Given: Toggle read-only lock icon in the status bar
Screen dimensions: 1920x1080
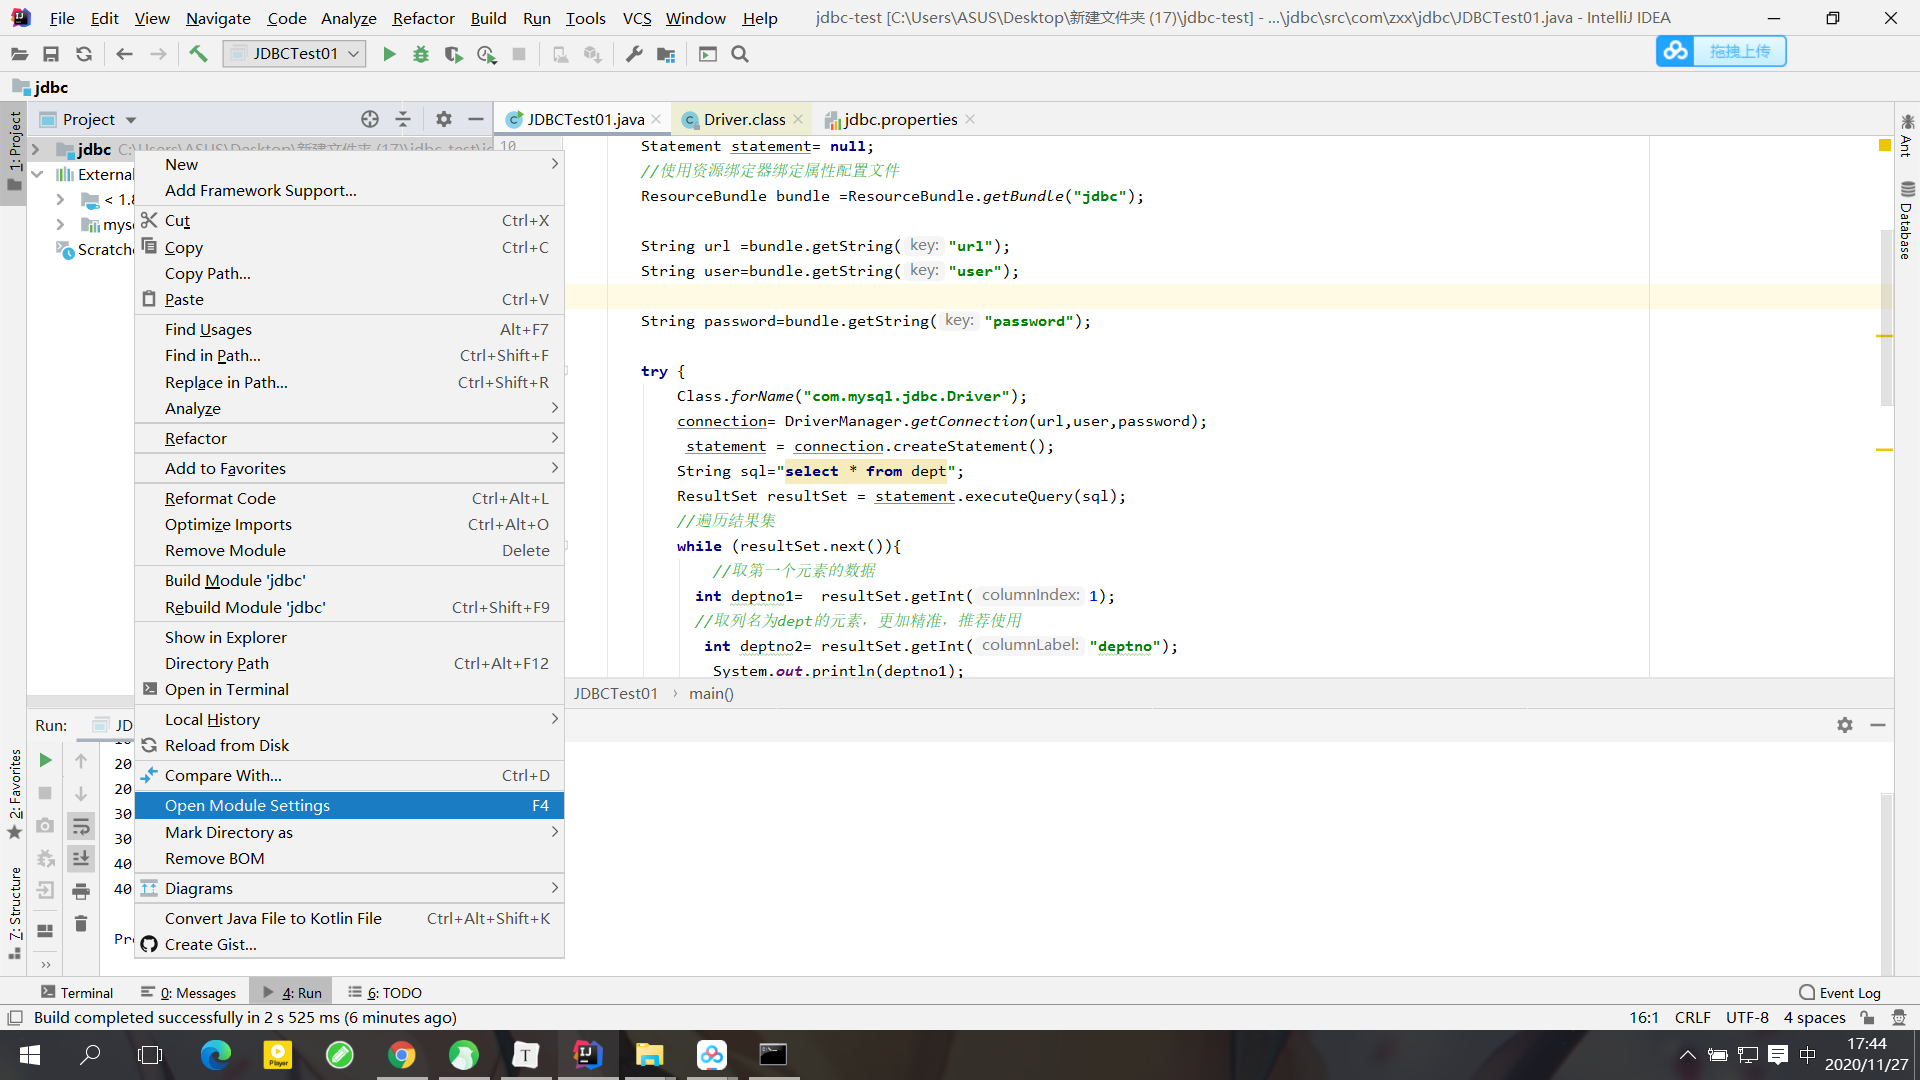Looking at the screenshot, I should click(1867, 1017).
